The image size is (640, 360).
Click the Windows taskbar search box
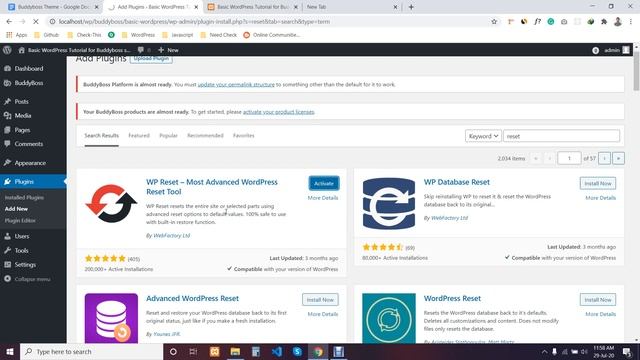91,351
